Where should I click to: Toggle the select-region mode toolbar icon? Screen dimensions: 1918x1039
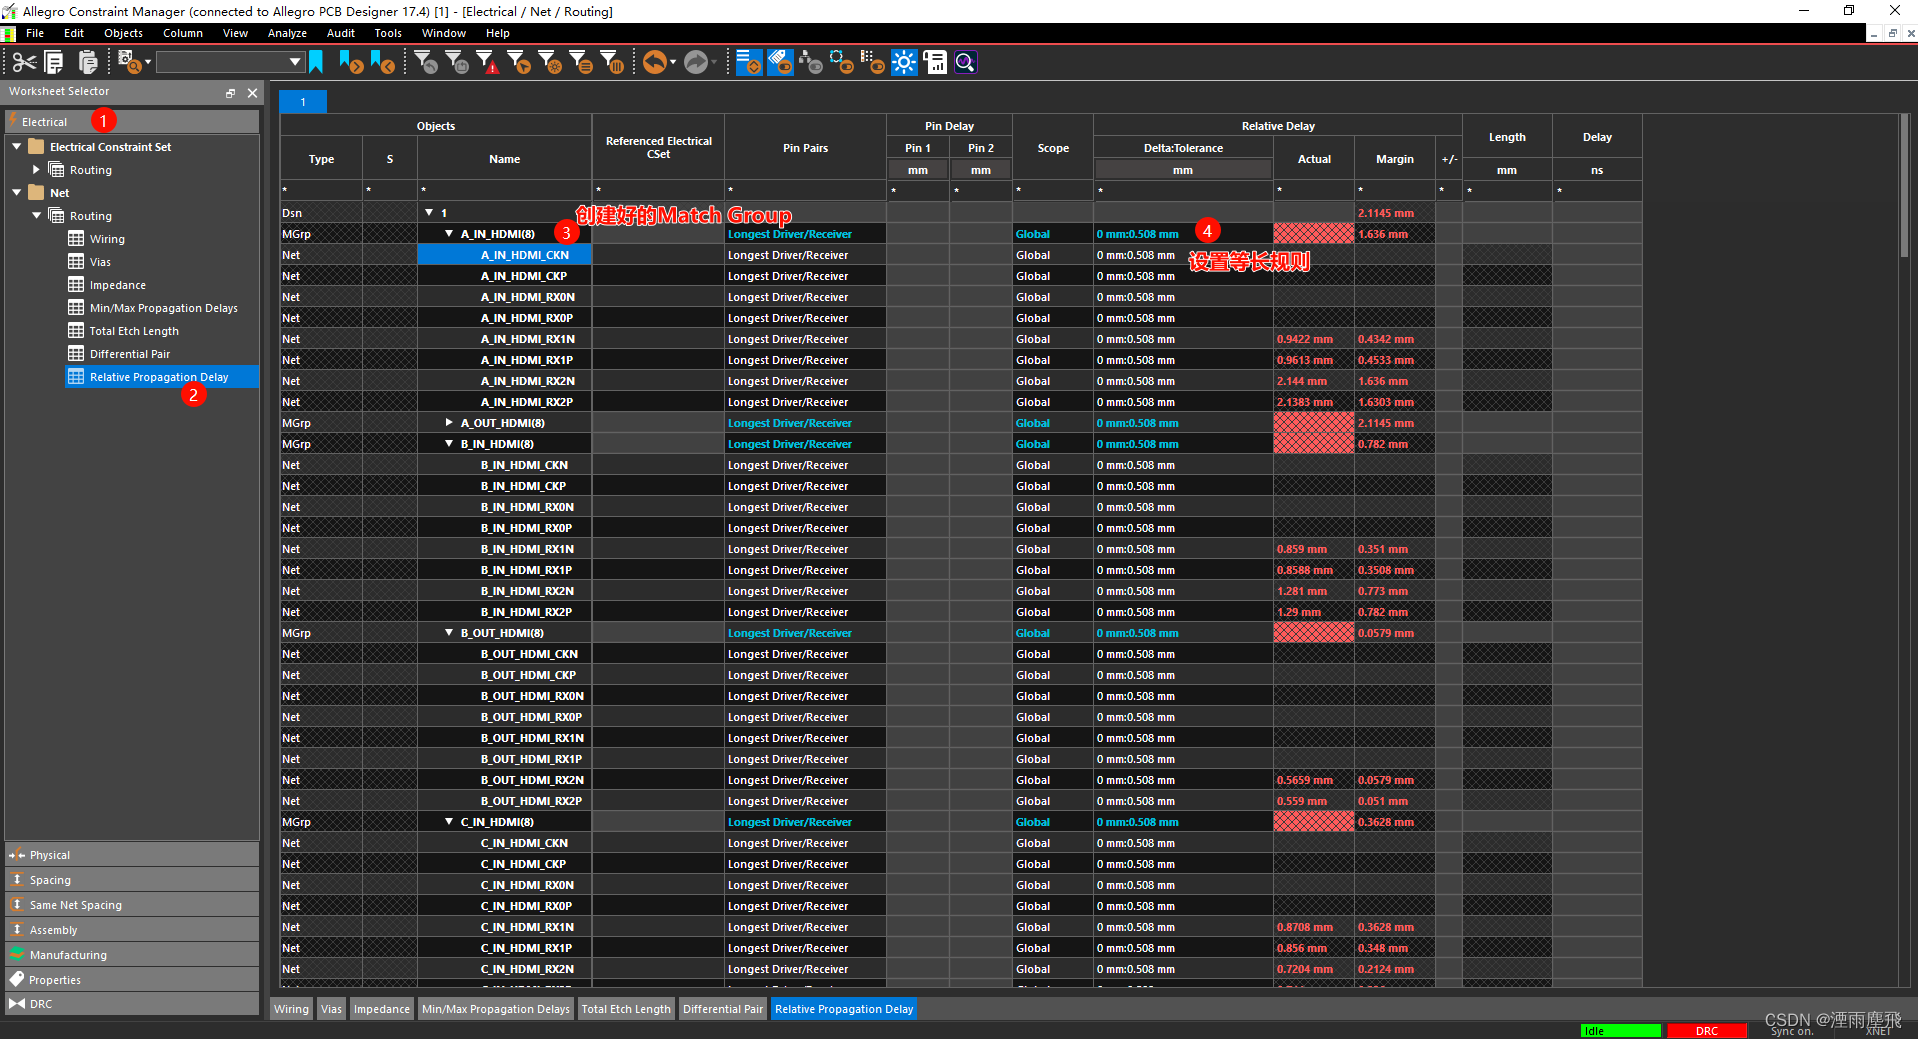point(842,62)
